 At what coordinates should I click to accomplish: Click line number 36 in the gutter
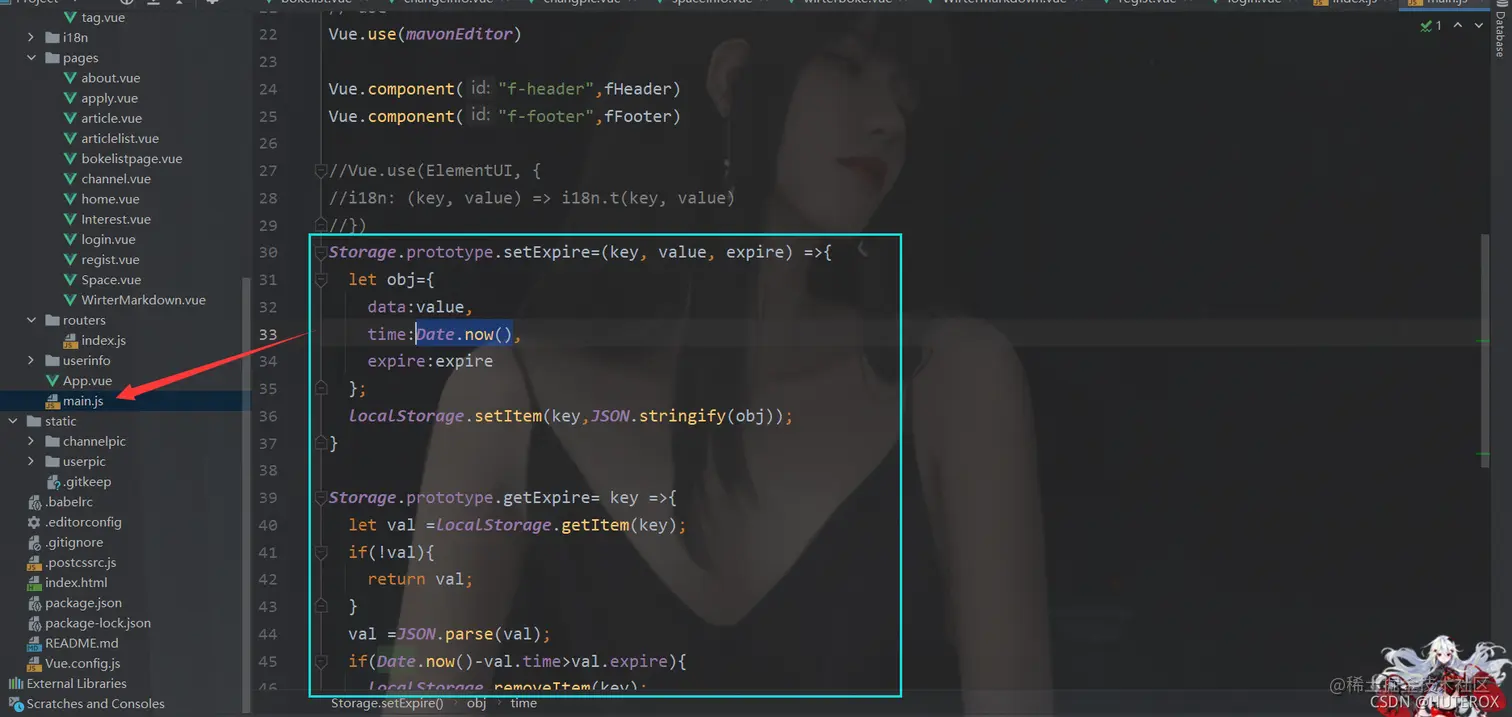pyautogui.click(x=268, y=416)
